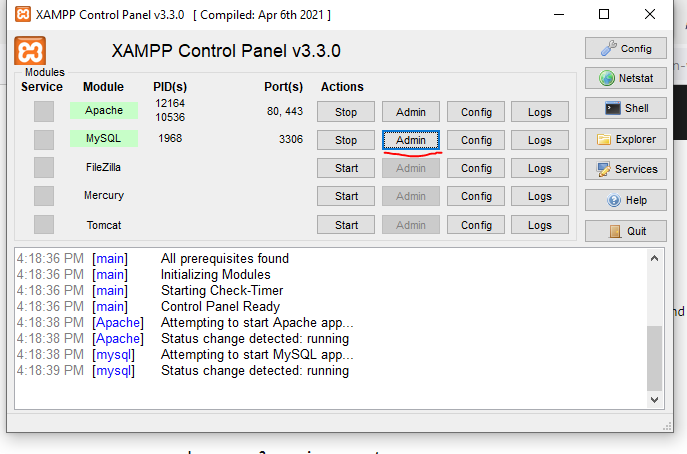Click the log area scrollbar thumb
Screen dimensions: 687x454
point(655,358)
